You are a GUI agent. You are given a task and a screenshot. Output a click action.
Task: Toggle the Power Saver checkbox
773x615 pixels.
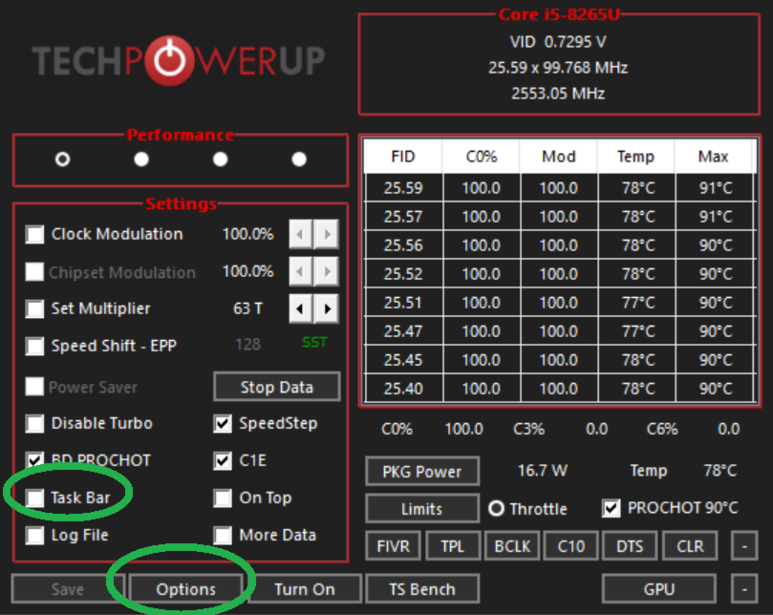(x=35, y=386)
